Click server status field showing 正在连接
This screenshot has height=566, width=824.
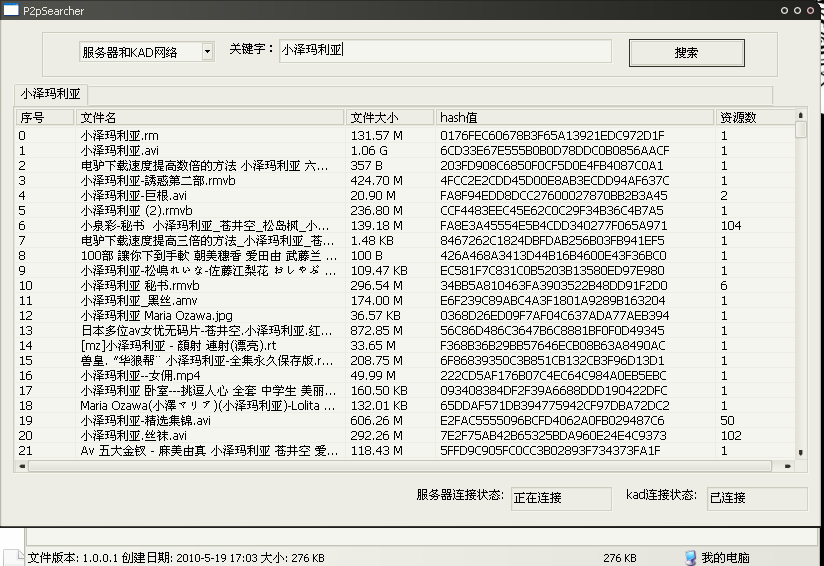tap(561, 498)
